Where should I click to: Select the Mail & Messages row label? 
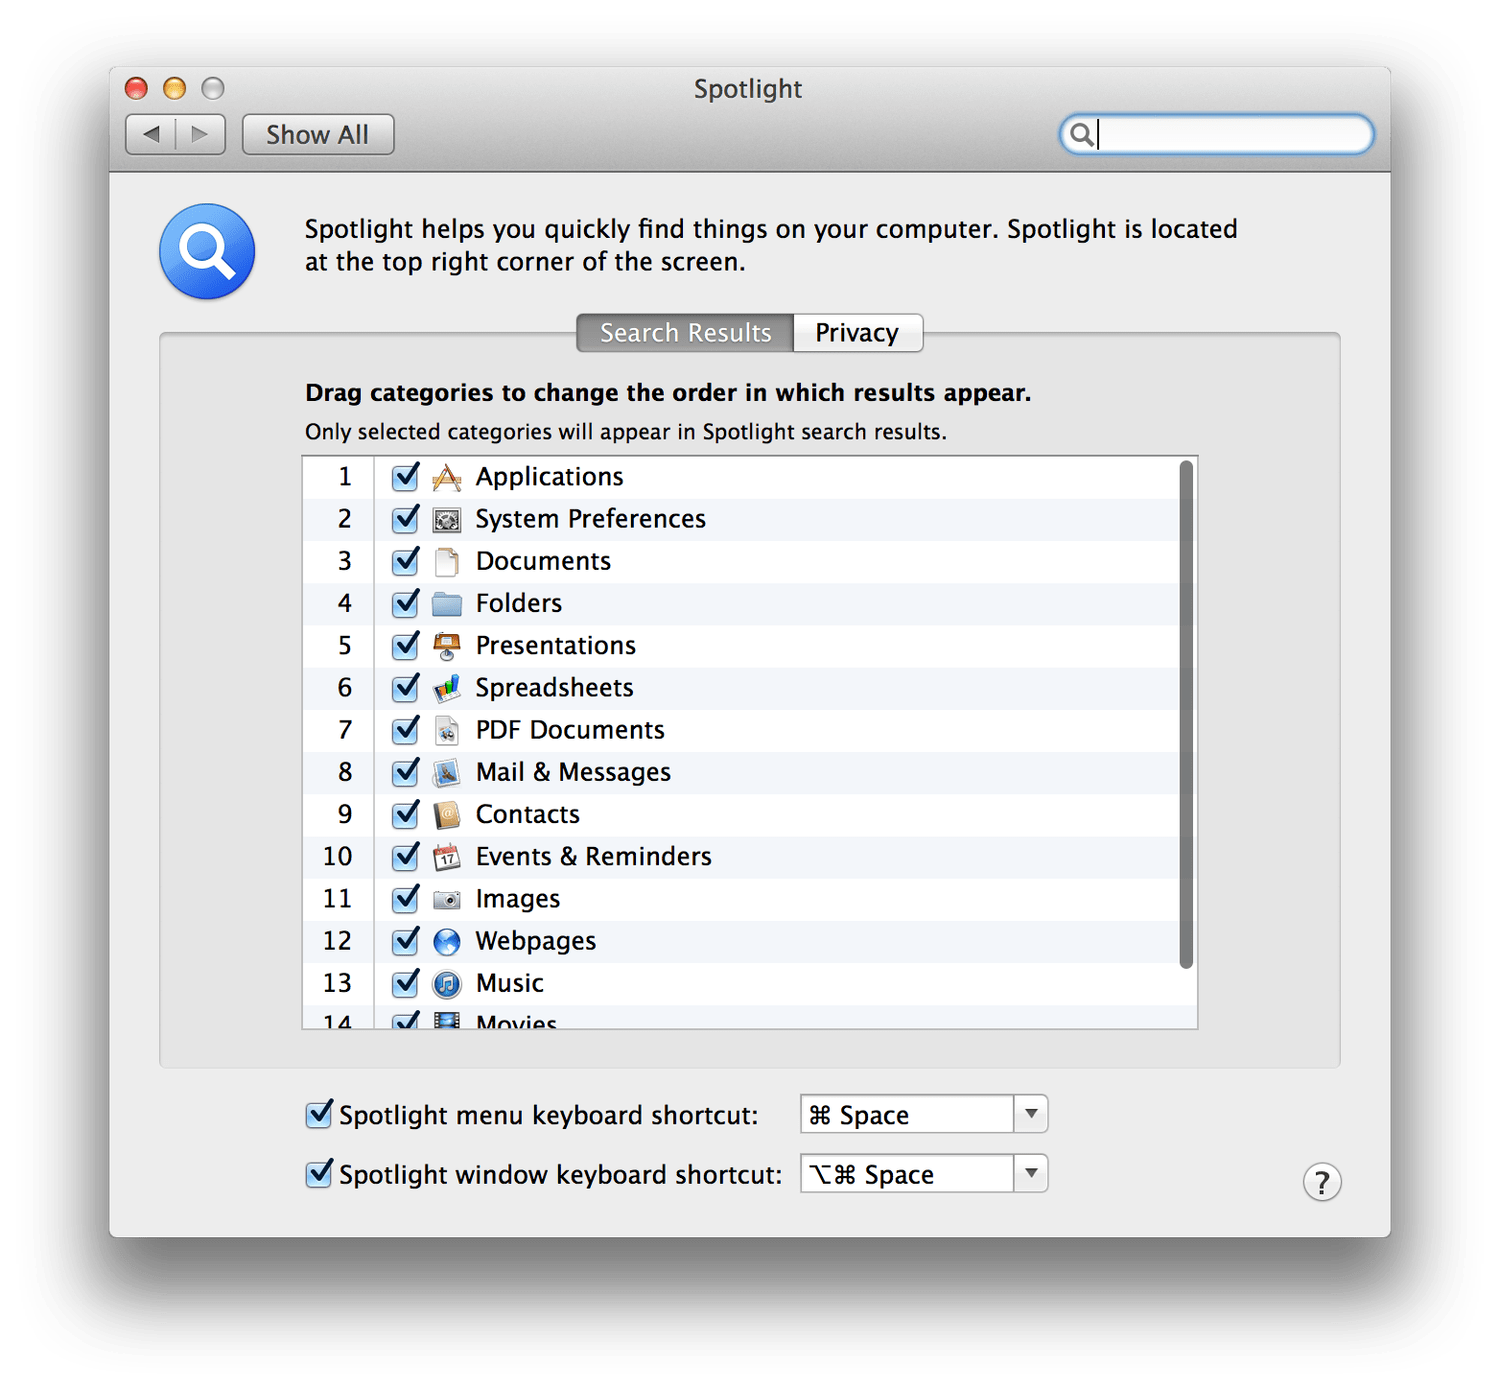[x=573, y=772]
